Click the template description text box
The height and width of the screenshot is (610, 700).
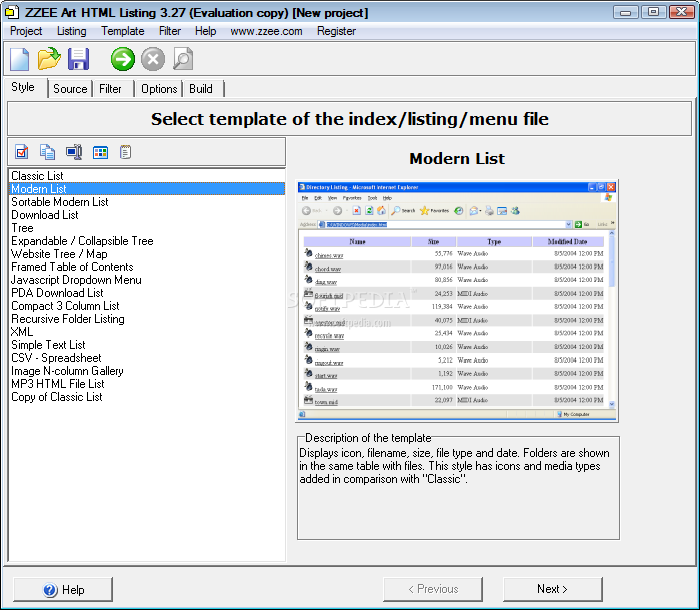(458, 489)
